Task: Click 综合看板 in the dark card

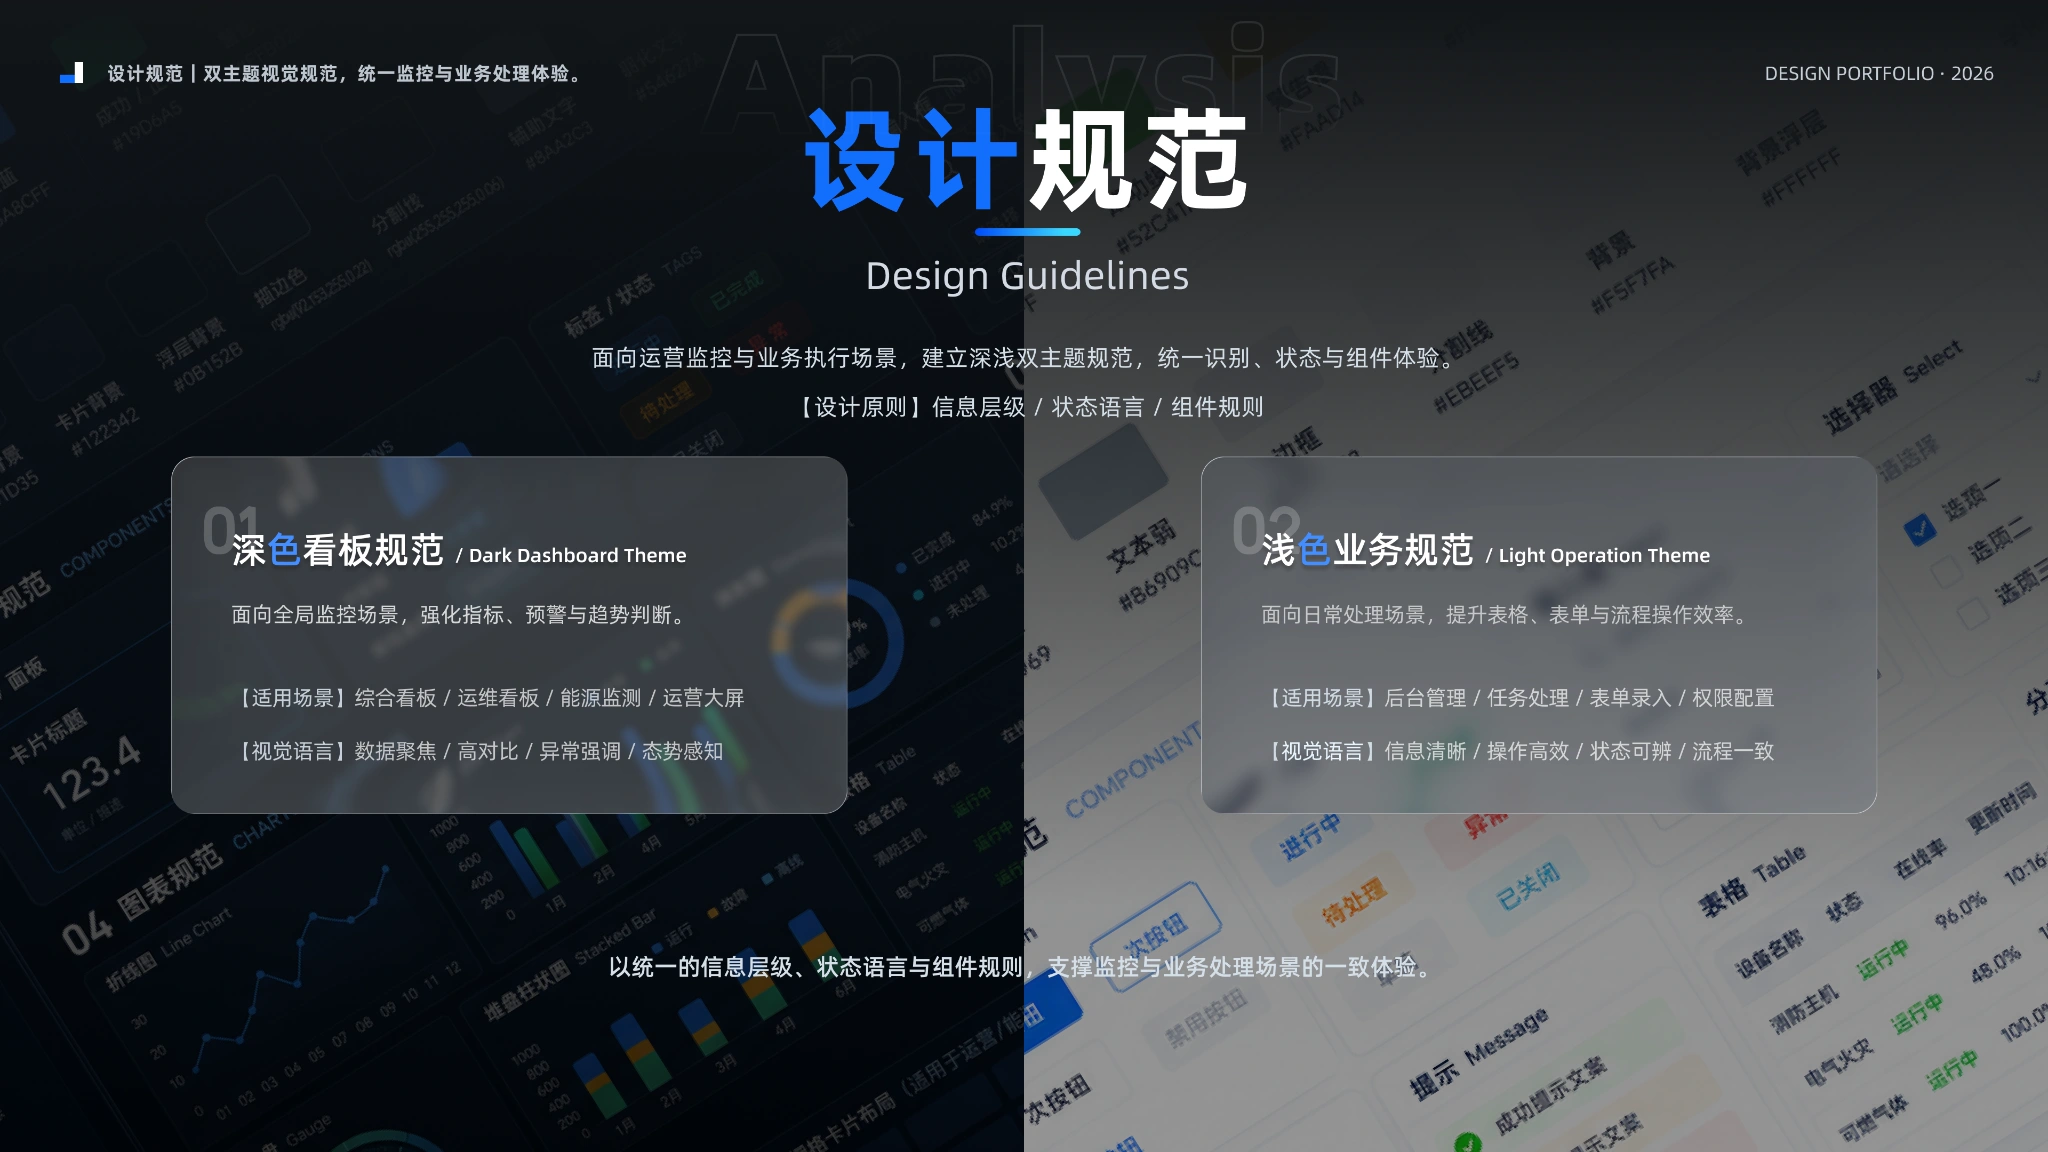Action: [396, 698]
